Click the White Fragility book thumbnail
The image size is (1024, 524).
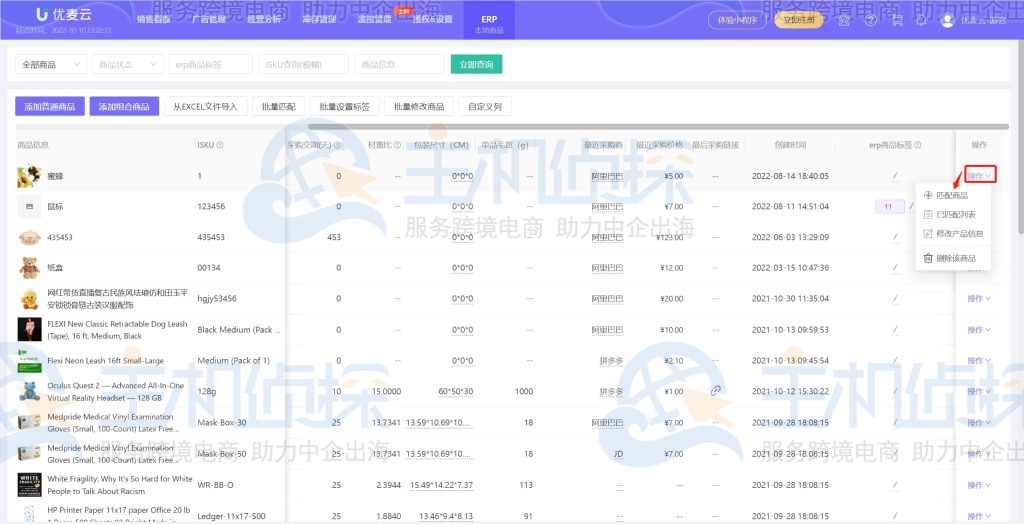[29, 485]
